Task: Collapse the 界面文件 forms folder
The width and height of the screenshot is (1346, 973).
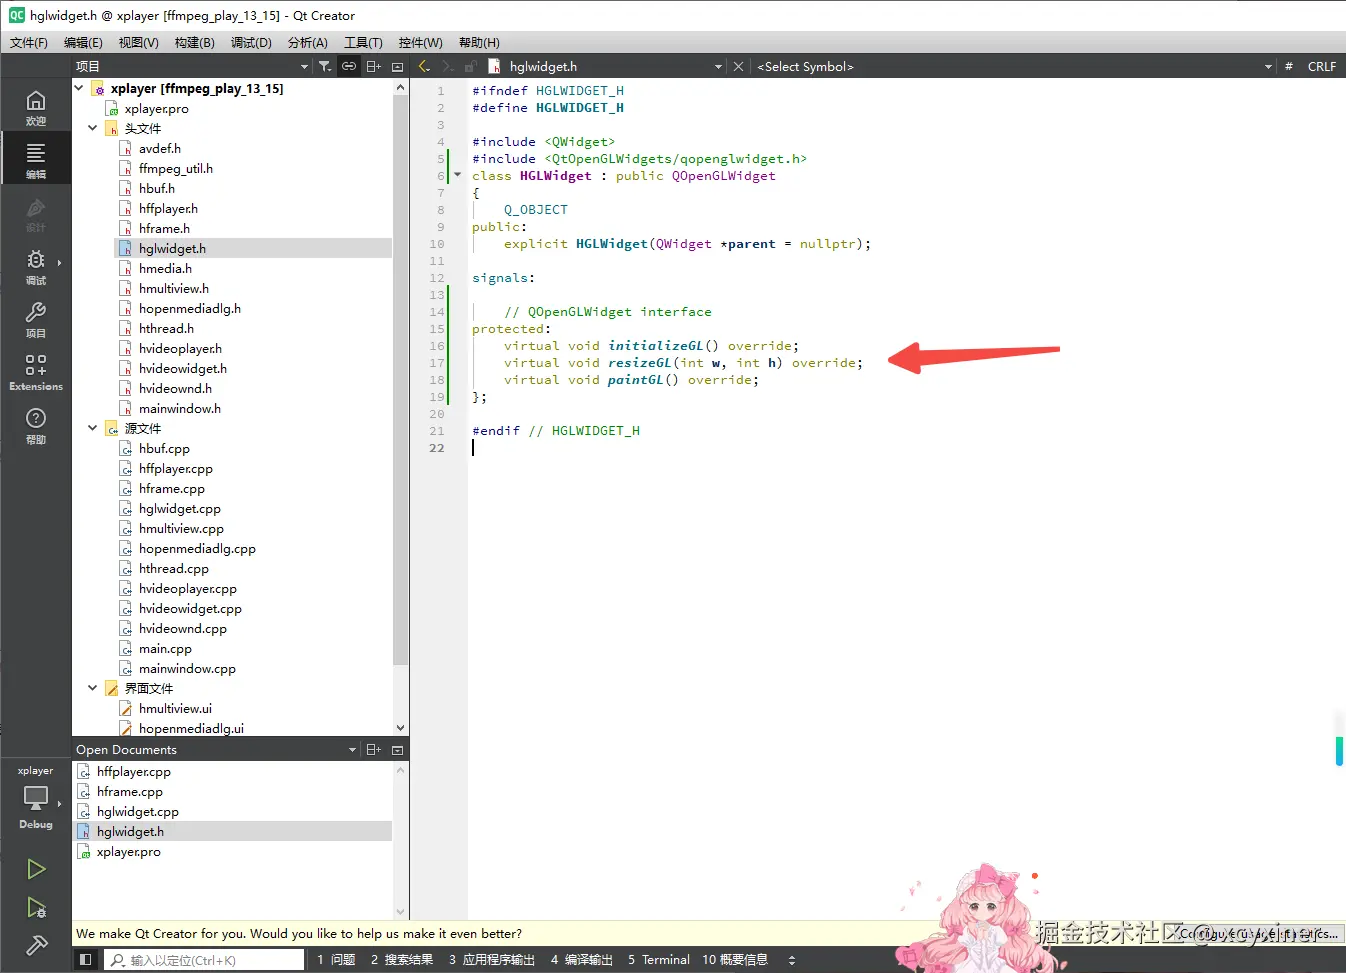Action: [93, 688]
